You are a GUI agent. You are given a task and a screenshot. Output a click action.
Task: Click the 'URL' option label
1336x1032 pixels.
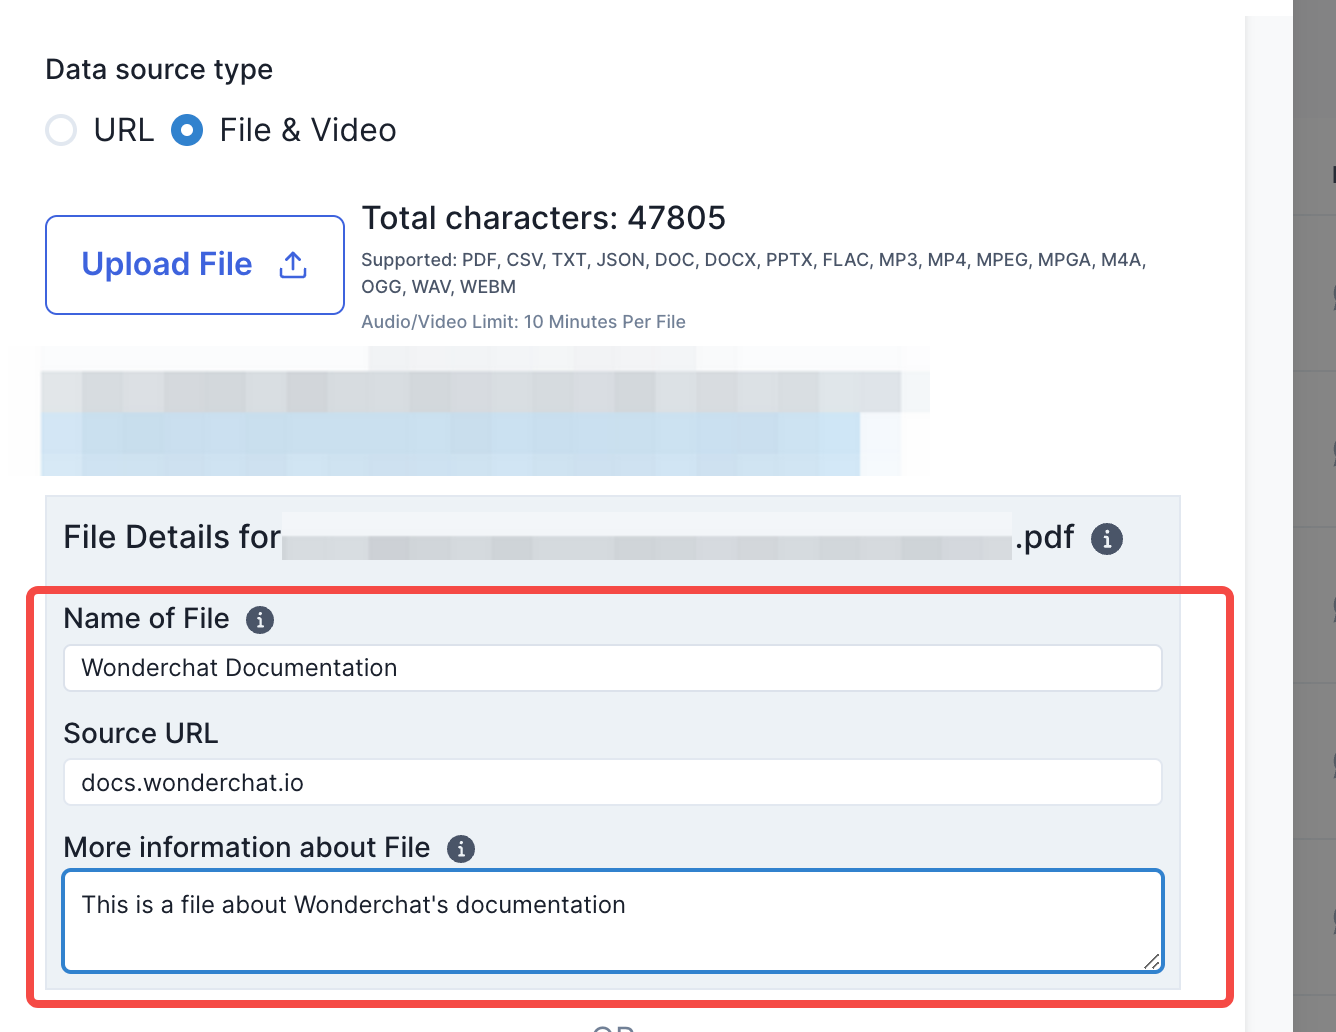coord(124,130)
